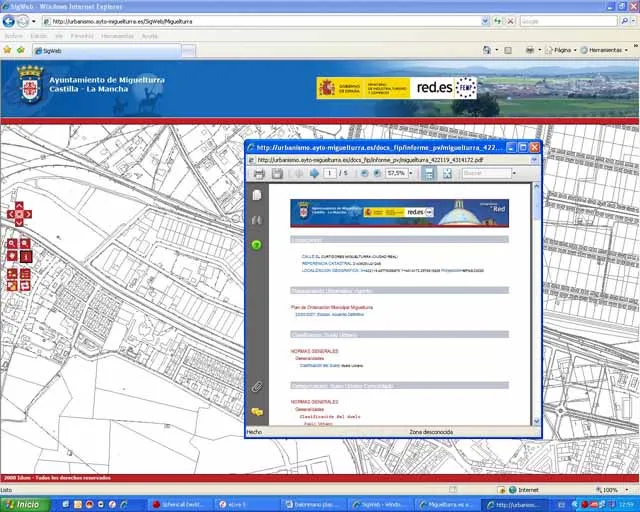Open the attachments paperclip panel
This screenshot has width=640, height=512.
point(257,387)
